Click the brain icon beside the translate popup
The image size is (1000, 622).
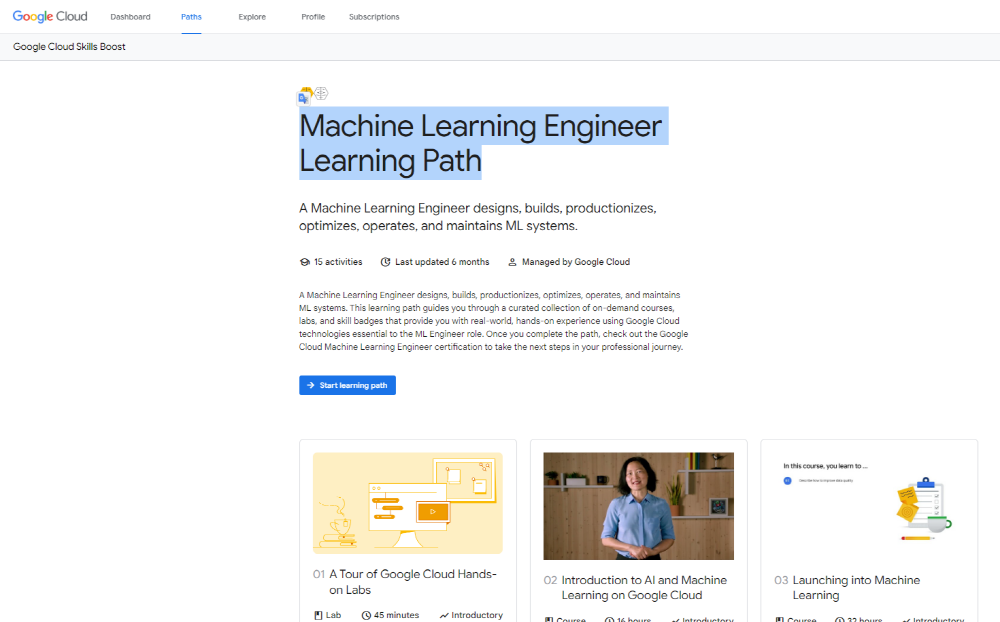click(x=321, y=93)
